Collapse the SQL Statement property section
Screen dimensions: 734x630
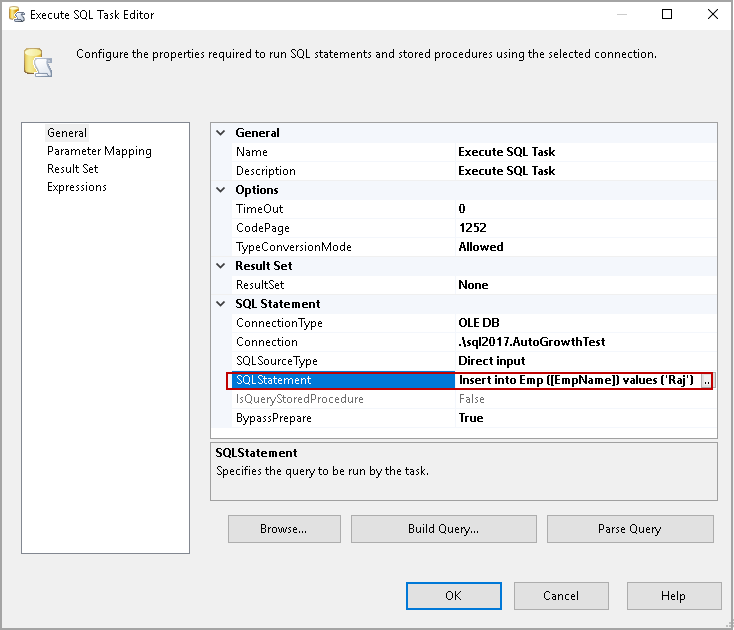pos(220,304)
